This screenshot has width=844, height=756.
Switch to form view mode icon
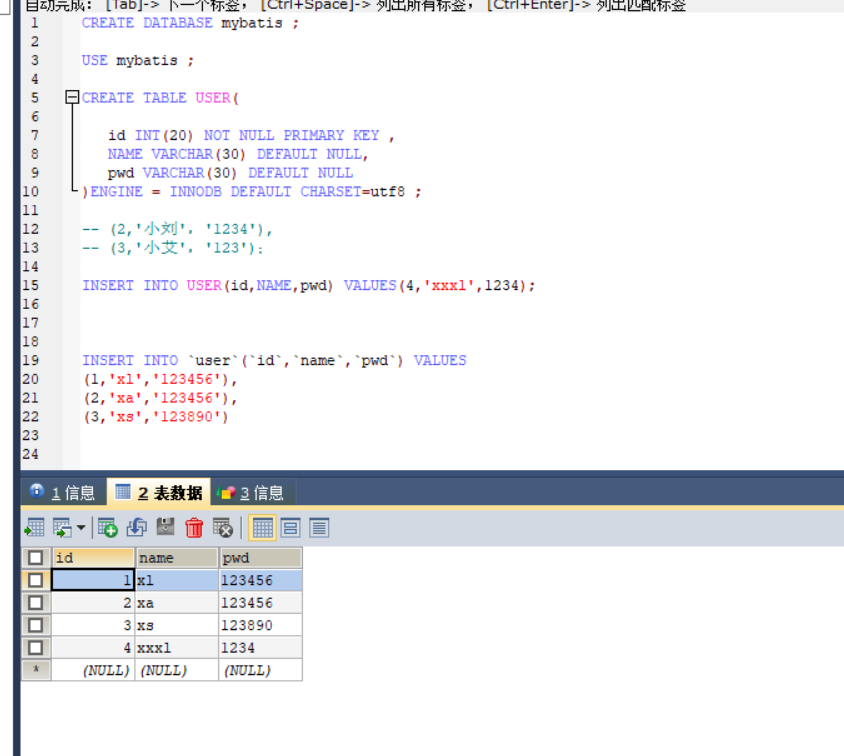(291, 528)
